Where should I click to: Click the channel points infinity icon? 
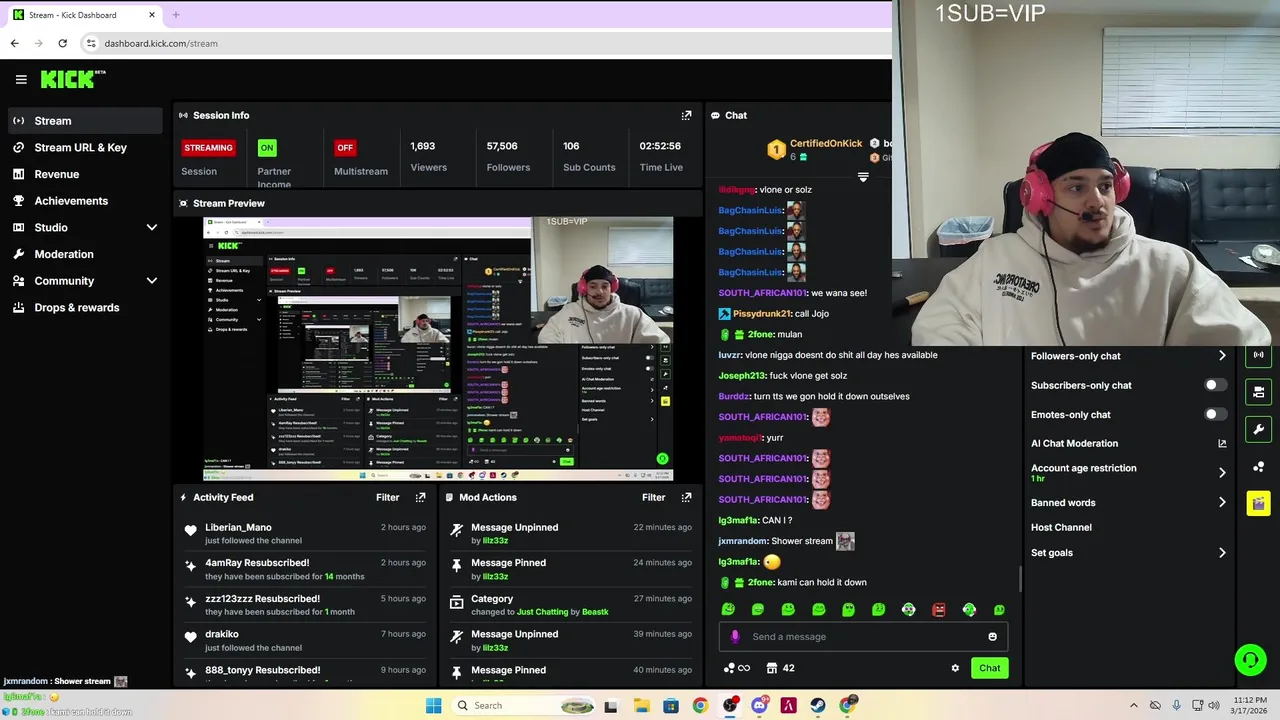click(737, 668)
